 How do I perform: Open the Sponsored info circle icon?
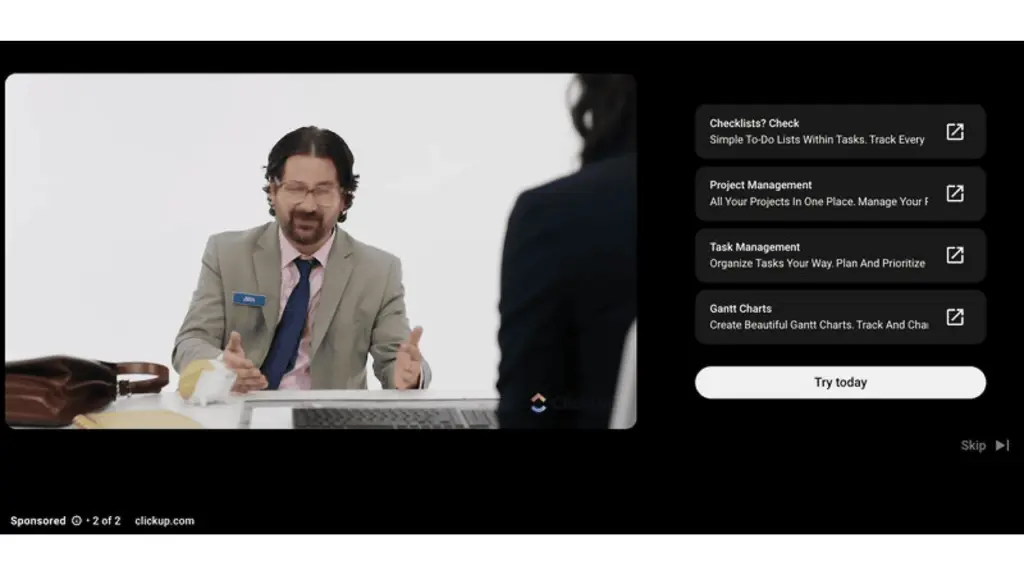[77, 521]
